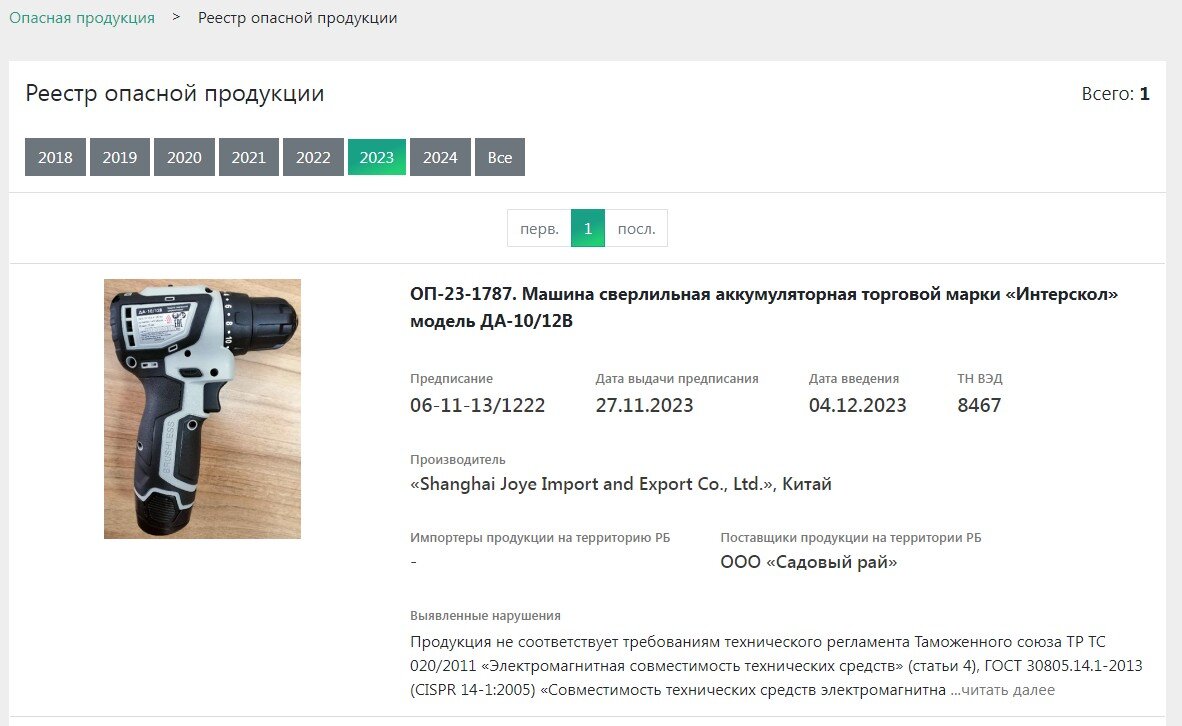The height and width of the screenshot is (726, 1182).
Task: Select the 2018 year filter
Action: pos(55,157)
